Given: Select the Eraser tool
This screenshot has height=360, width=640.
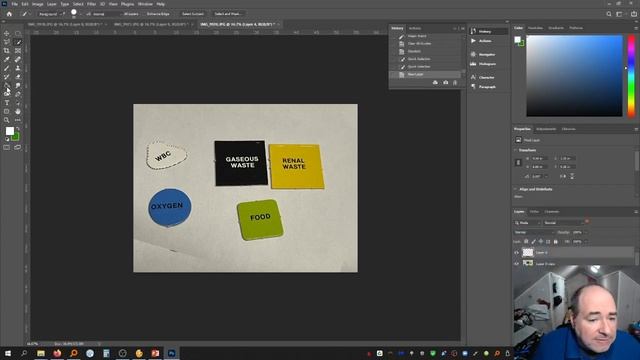Looking at the screenshot, I should pyautogui.click(x=18, y=77).
